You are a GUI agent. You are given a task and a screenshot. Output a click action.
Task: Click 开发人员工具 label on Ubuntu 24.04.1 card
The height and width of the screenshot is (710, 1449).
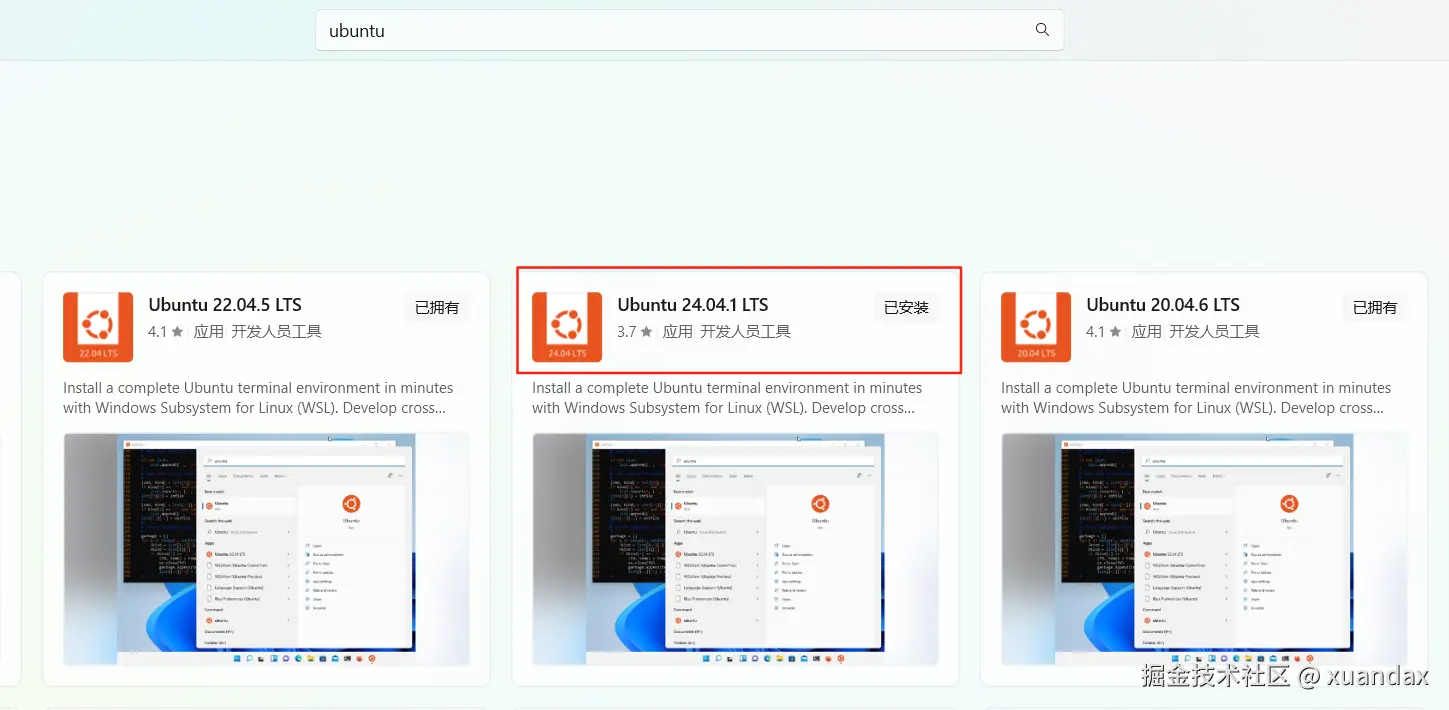tap(746, 332)
